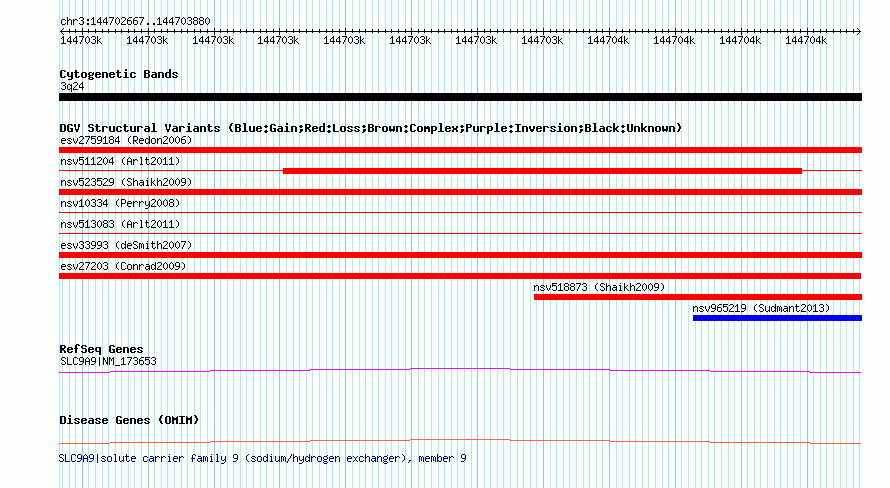The image size is (890, 488).
Task: Click the DGV Structural Variants track heading
Action: [x=371, y=128]
